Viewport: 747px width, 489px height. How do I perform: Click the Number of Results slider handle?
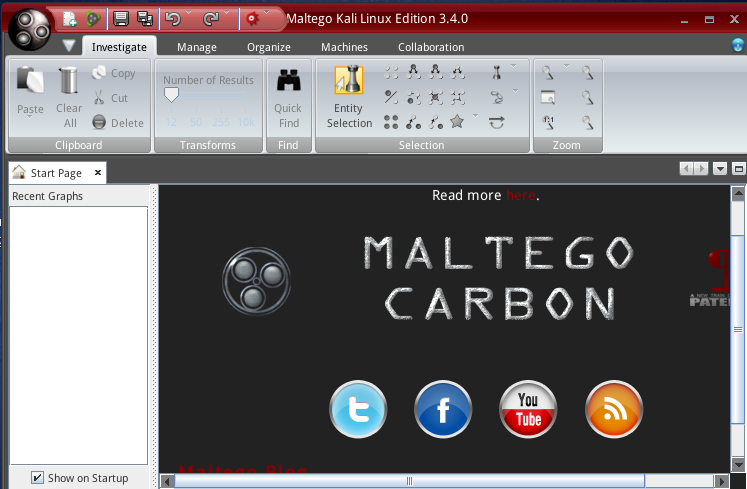171,95
